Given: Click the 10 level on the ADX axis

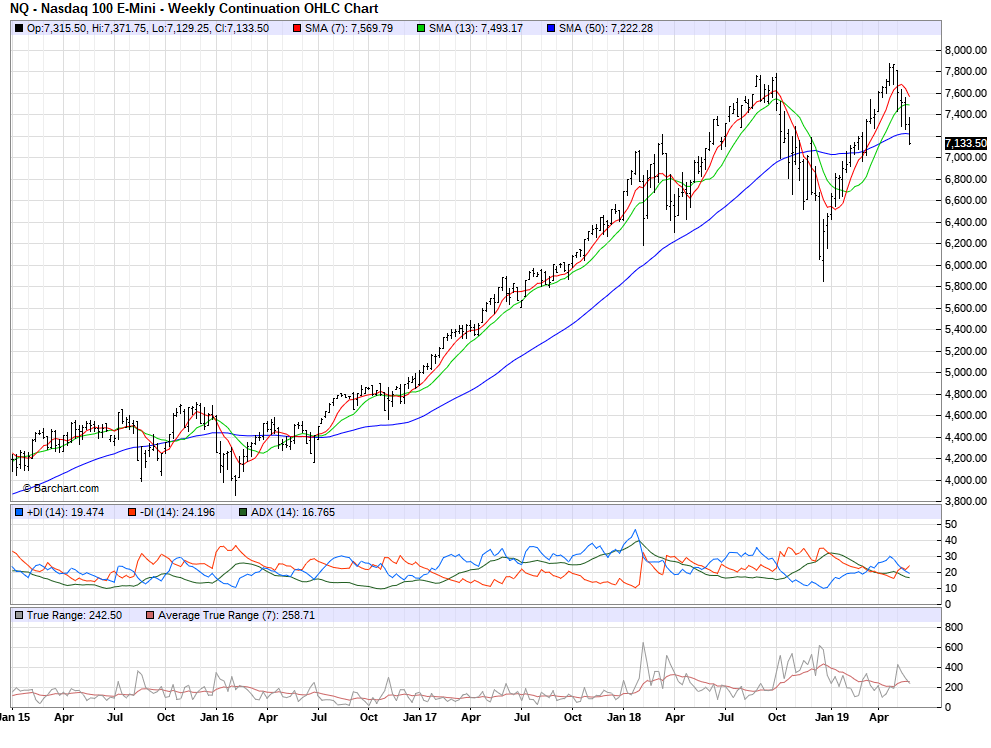Looking at the screenshot, I should [x=951, y=589].
